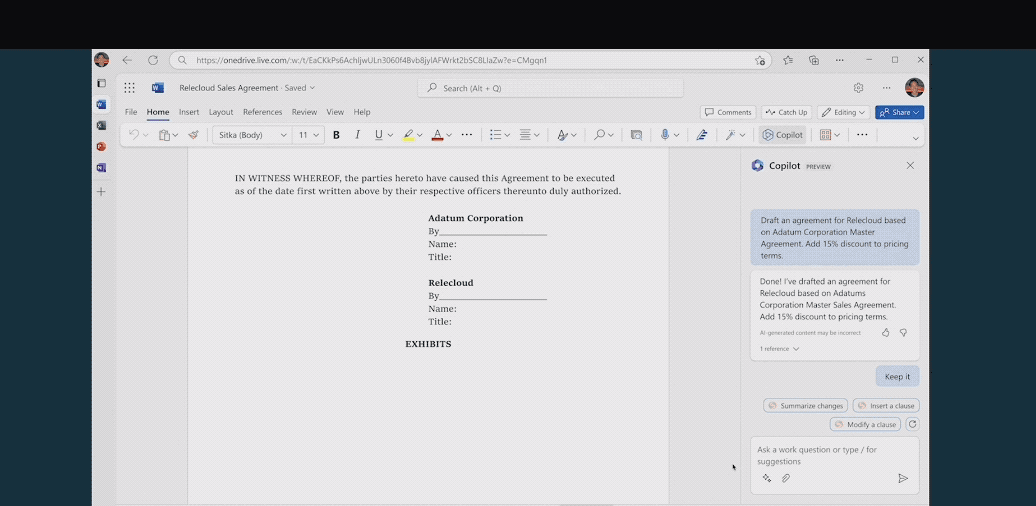Click the yellow text highlight color button
This screenshot has width=1036, height=506.
pyautogui.click(x=408, y=135)
